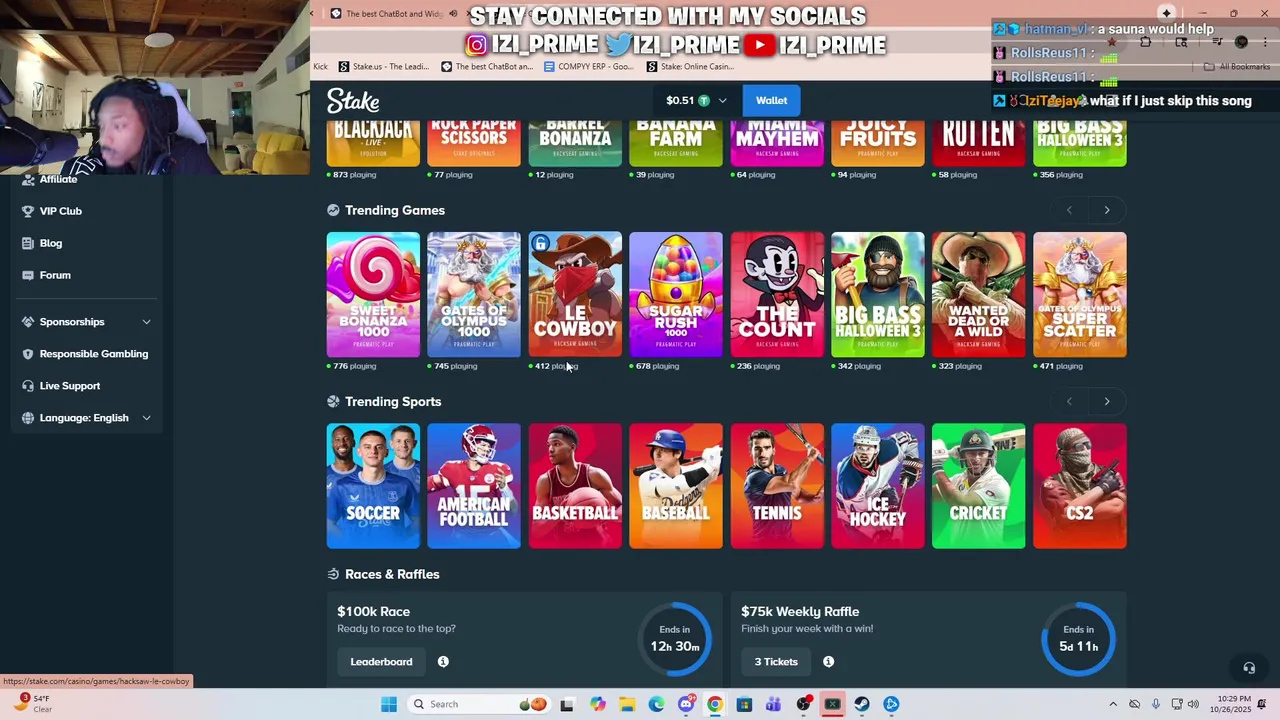The width and height of the screenshot is (1280, 720).
Task: Click the taskbar Search box
Action: point(480,704)
